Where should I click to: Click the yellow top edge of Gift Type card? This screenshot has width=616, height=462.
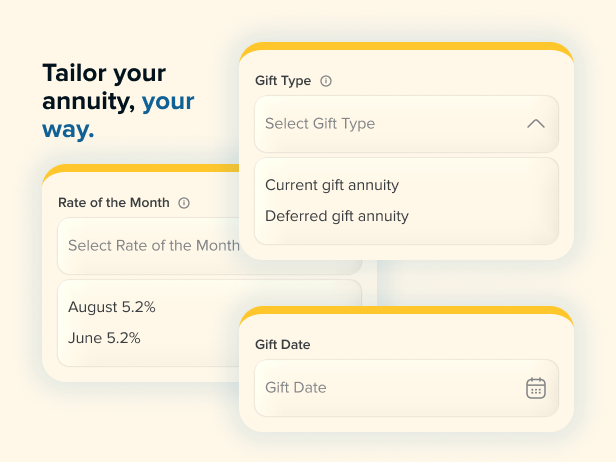[406, 48]
